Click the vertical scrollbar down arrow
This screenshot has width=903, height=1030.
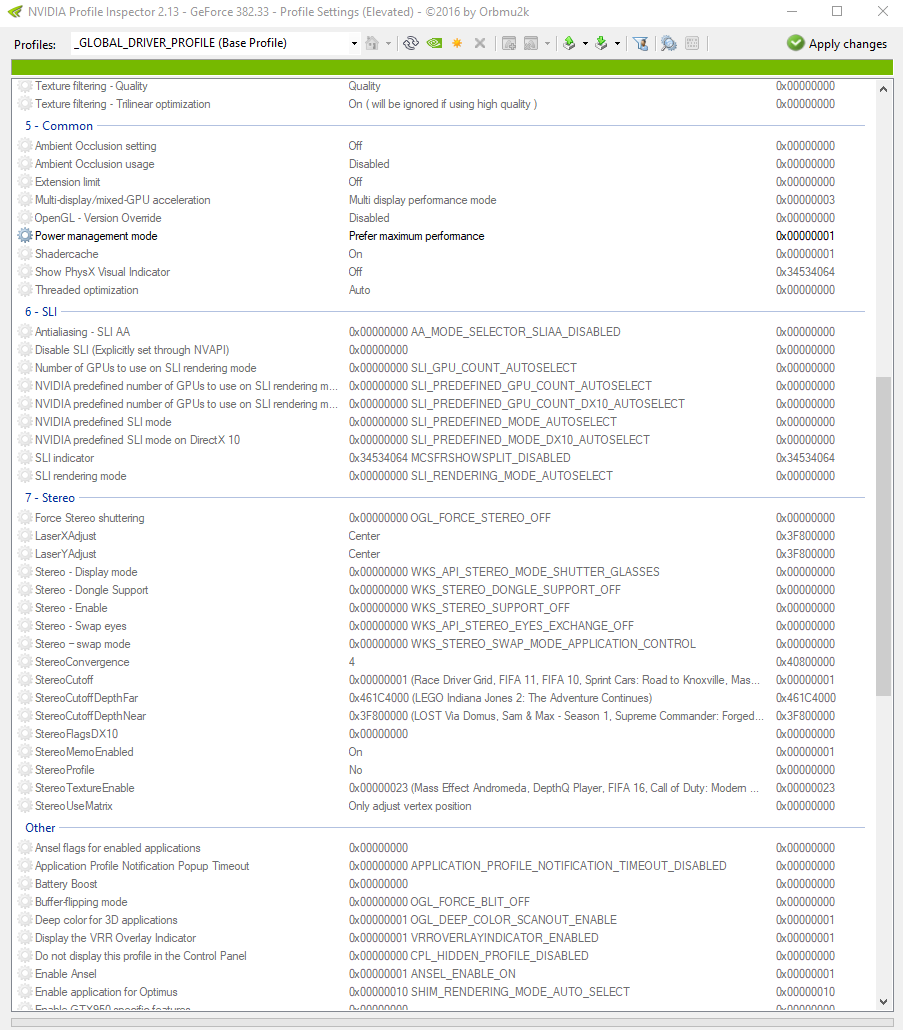point(883,1002)
